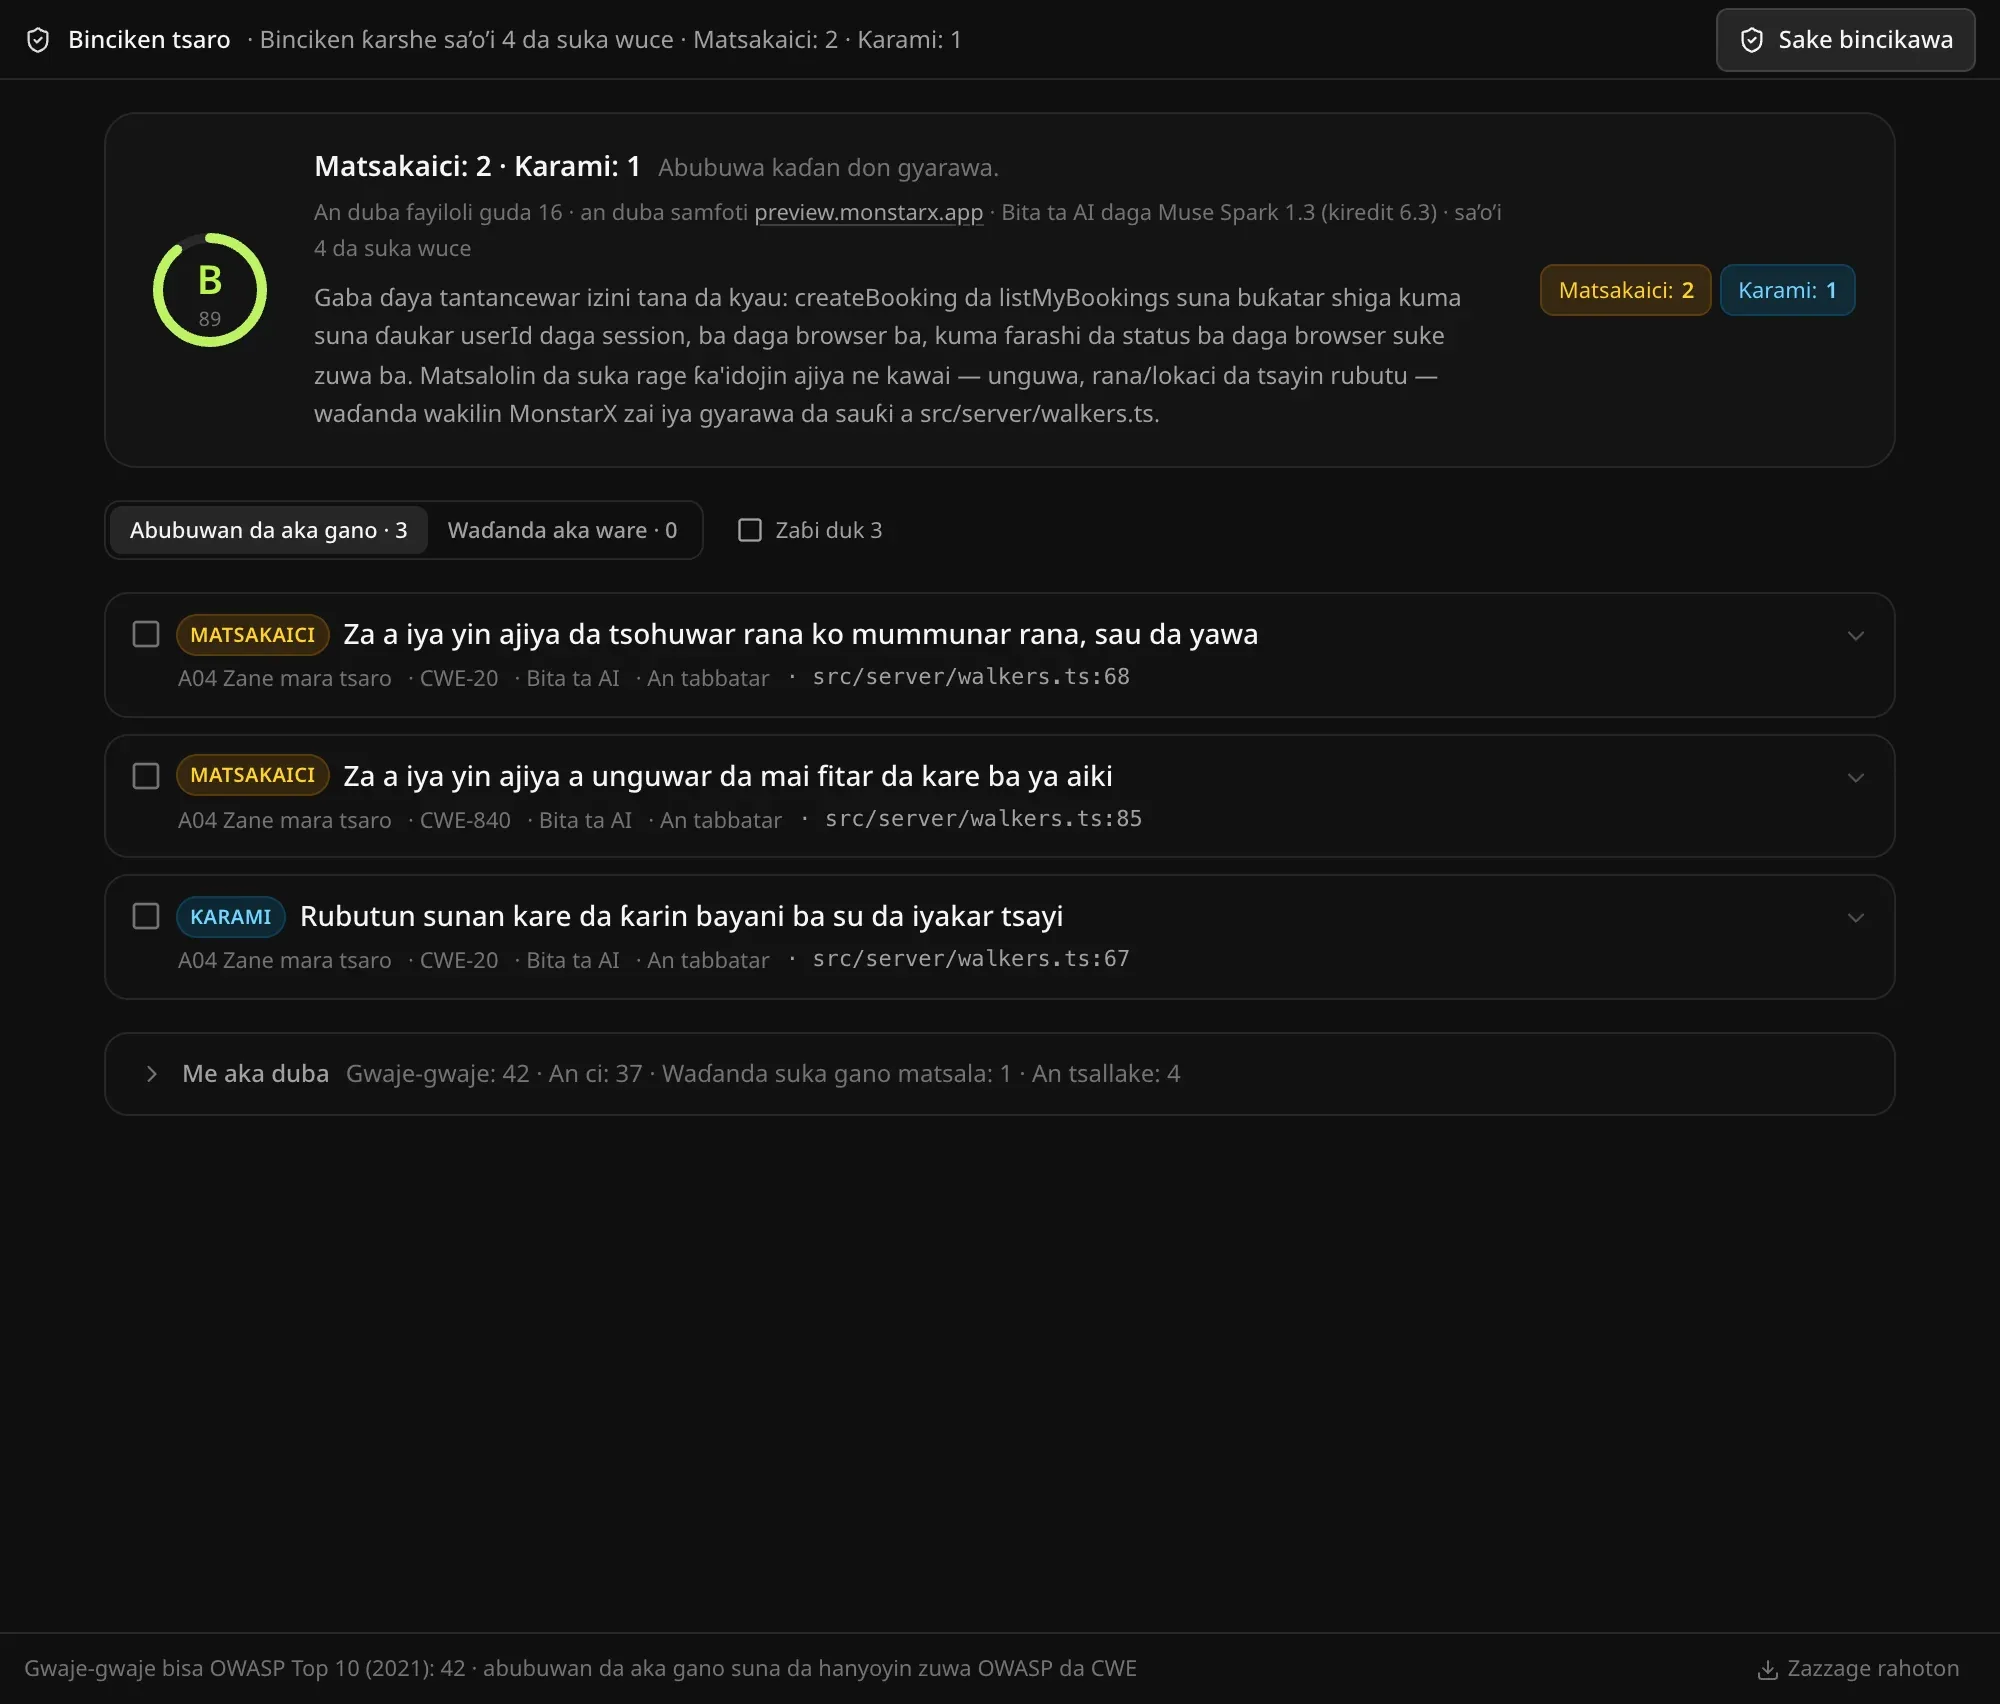This screenshot has height=1704, width=2000.
Task: Click the KARAMI severity badge
Action: click(x=231, y=917)
